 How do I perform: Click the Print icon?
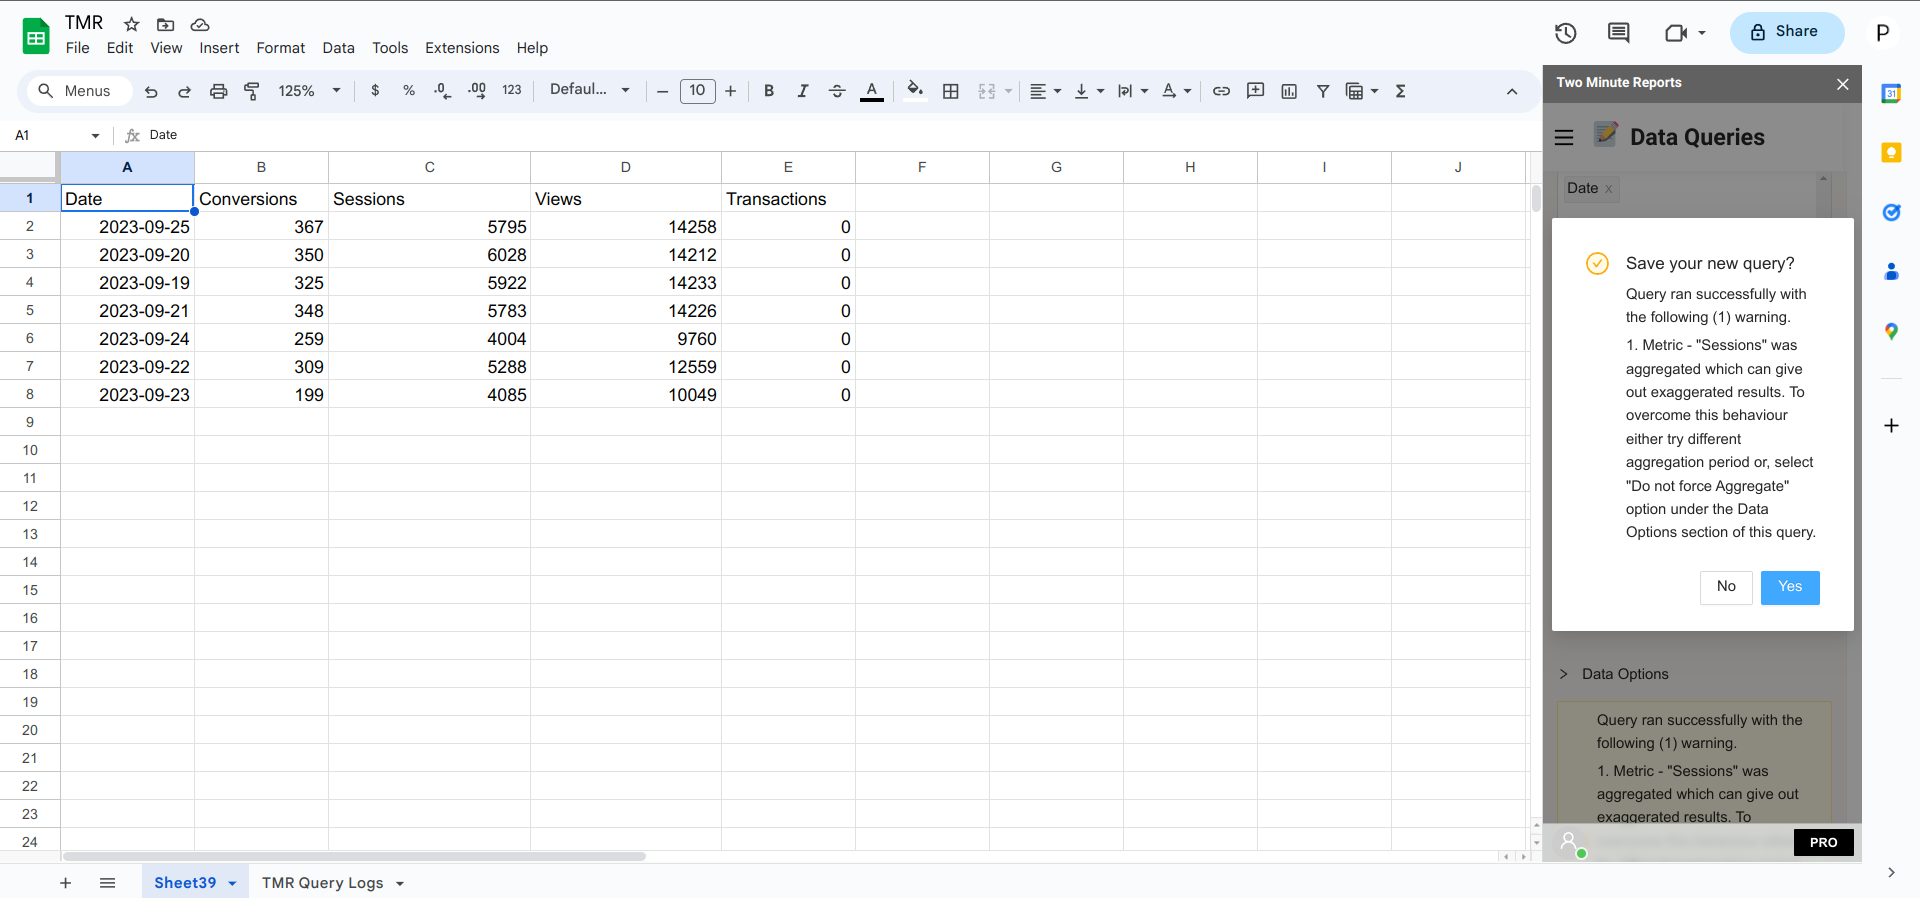pos(218,91)
